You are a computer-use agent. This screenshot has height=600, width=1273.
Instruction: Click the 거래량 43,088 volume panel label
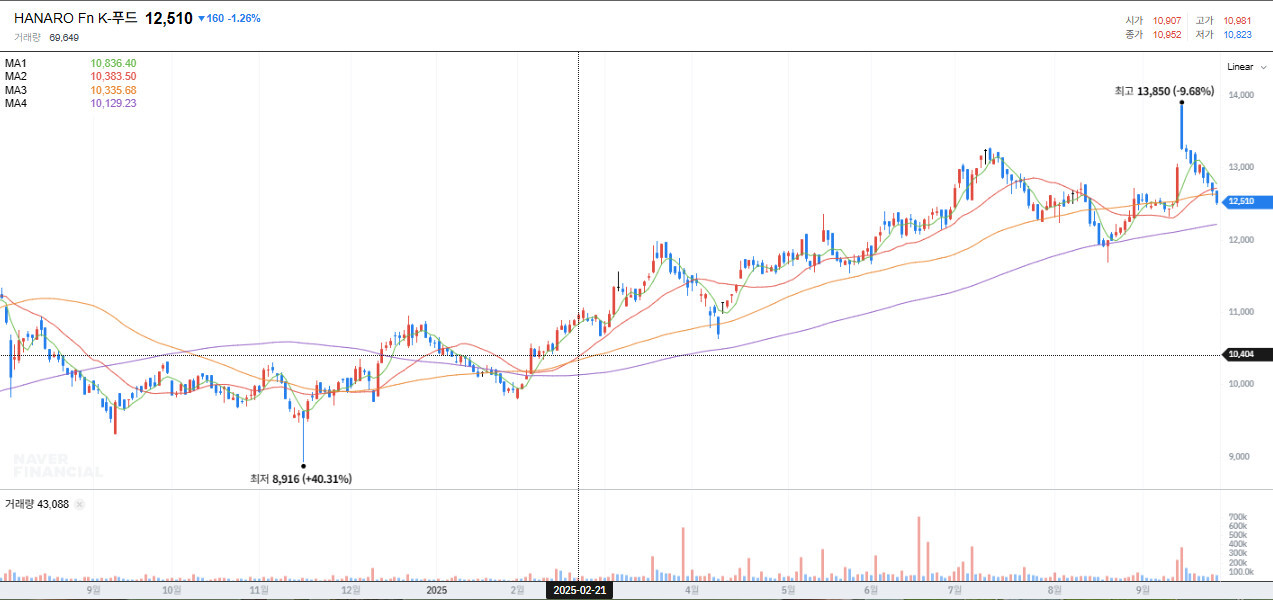point(37,504)
